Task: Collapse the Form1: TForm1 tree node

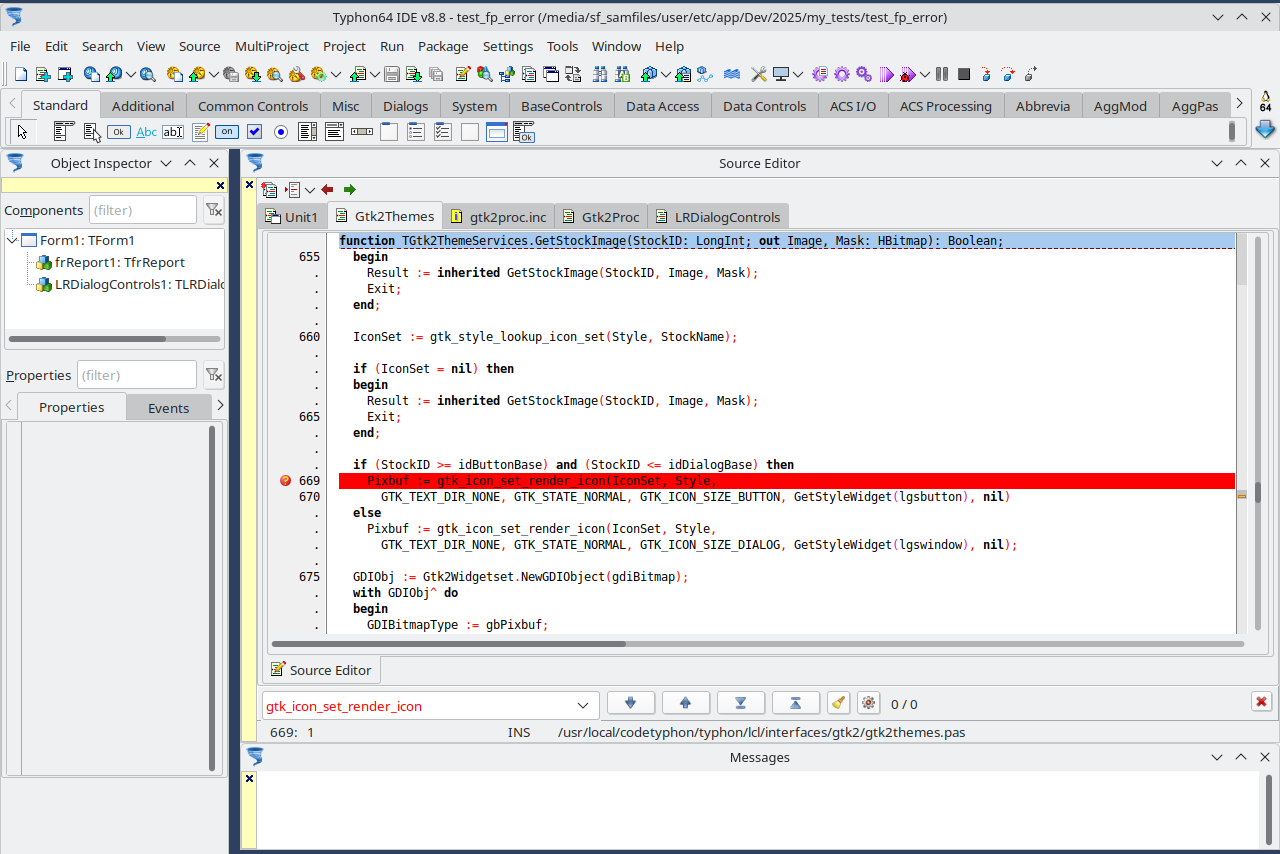Action: [13, 240]
